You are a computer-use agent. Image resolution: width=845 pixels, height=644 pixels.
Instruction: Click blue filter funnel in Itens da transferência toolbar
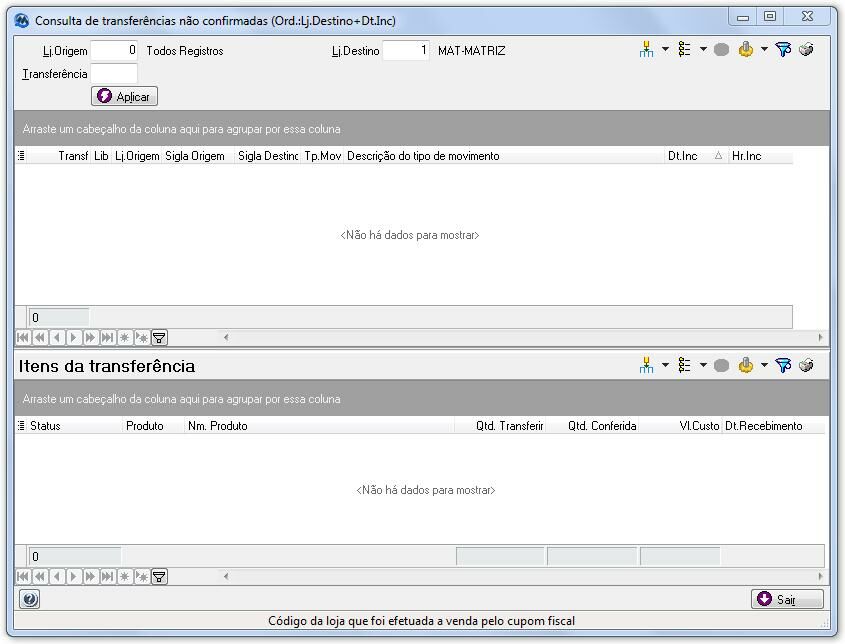(783, 365)
